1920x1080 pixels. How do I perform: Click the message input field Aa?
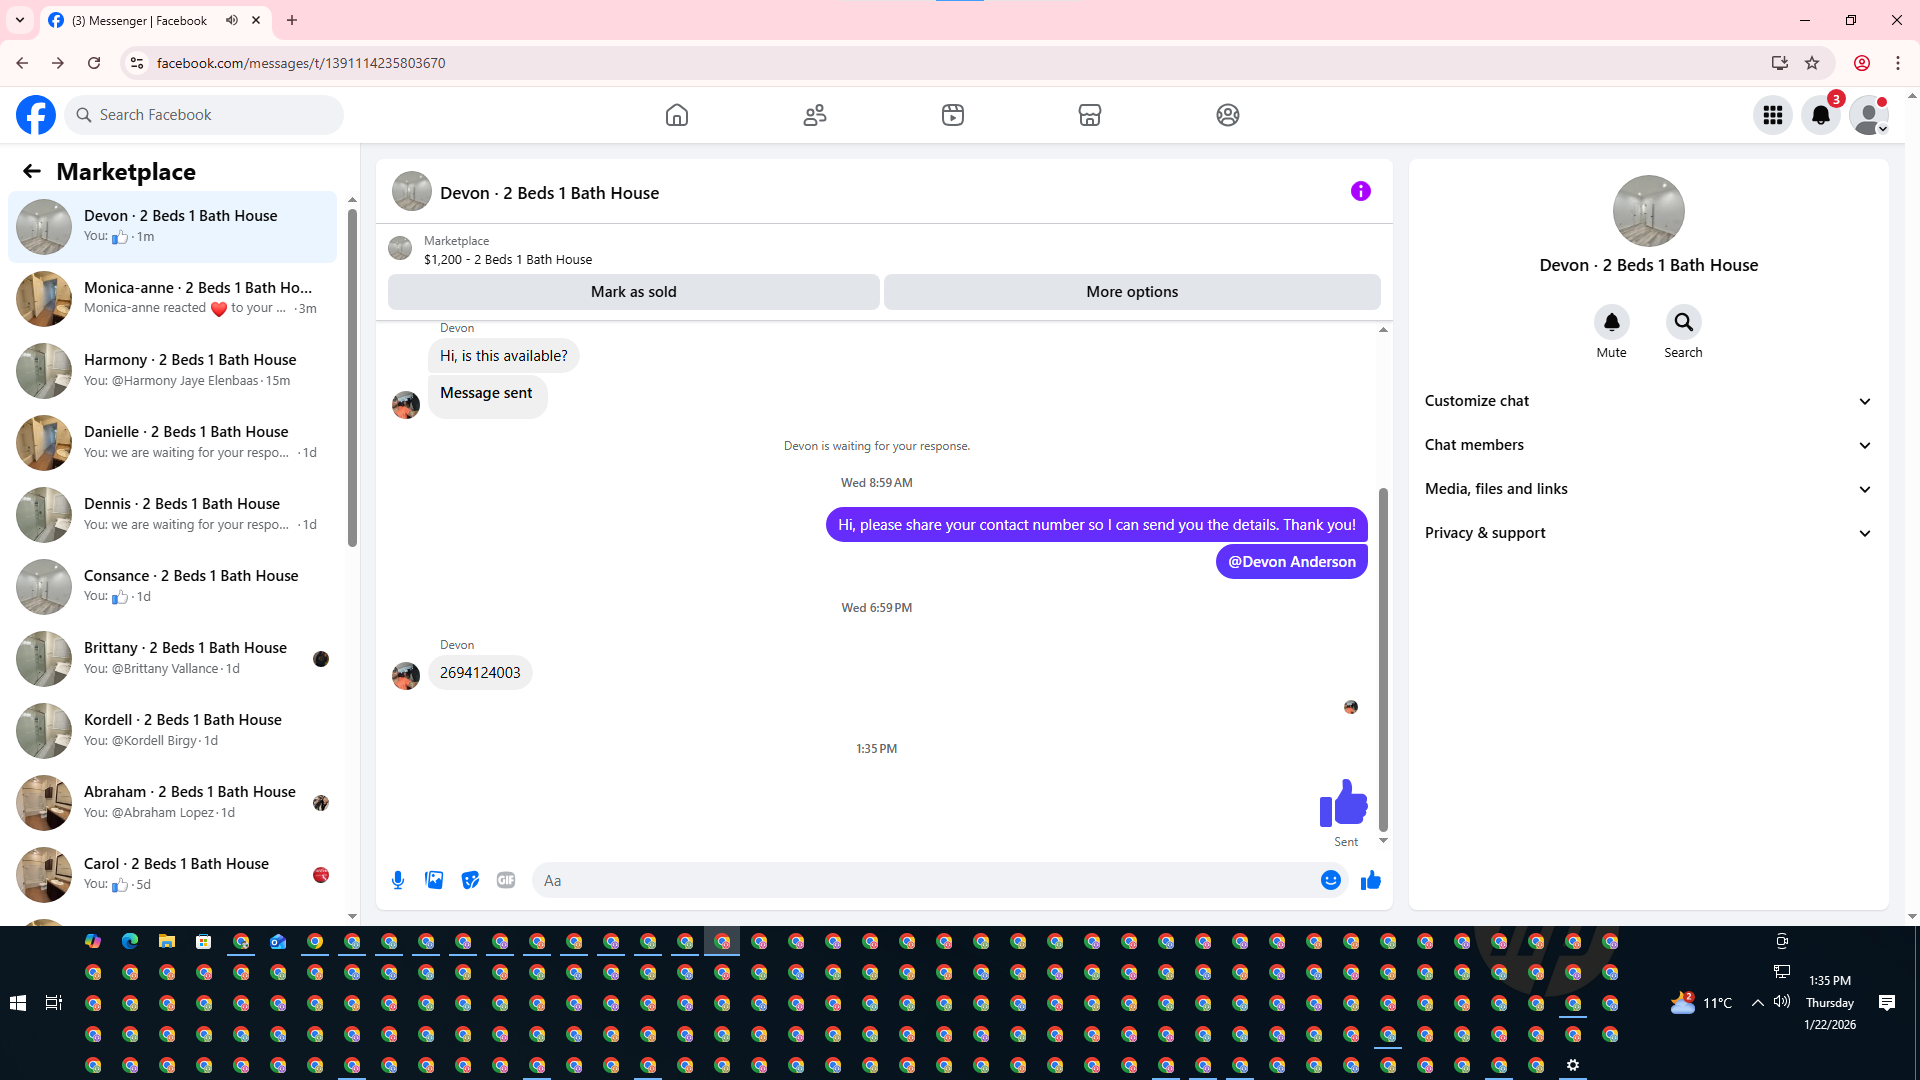925,880
